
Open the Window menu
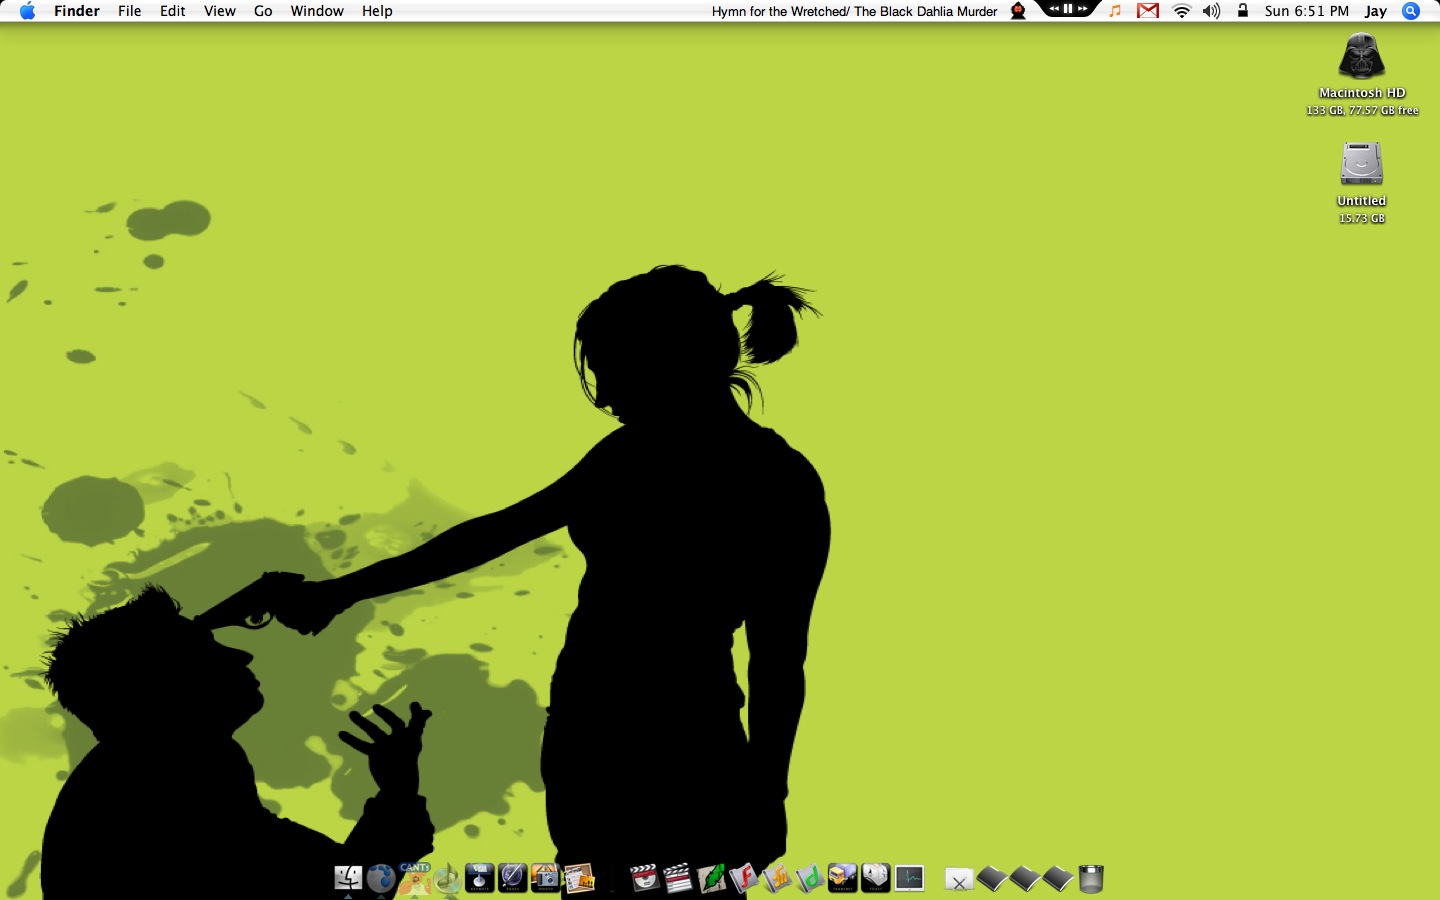point(317,11)
